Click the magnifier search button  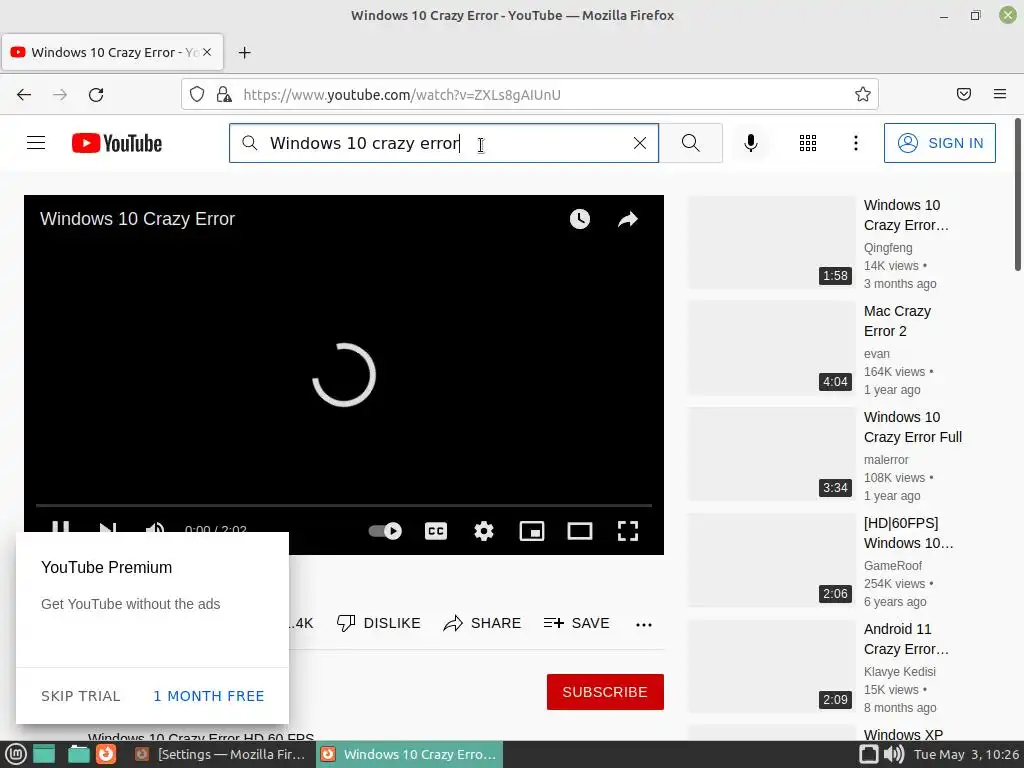click(x=690, y=143)
